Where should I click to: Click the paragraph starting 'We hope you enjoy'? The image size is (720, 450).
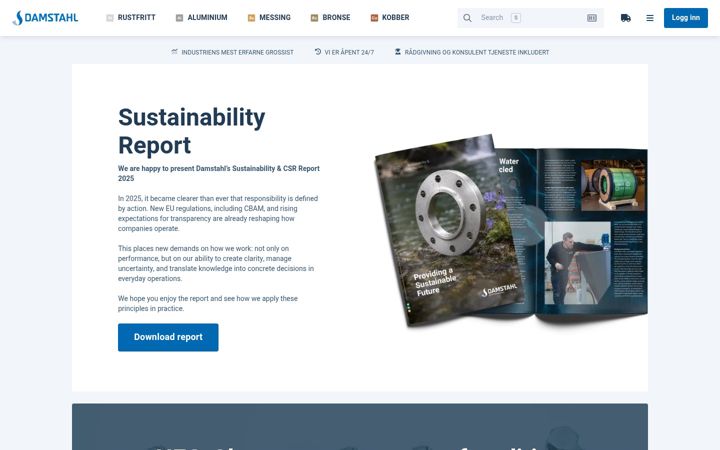coord(208,304)
